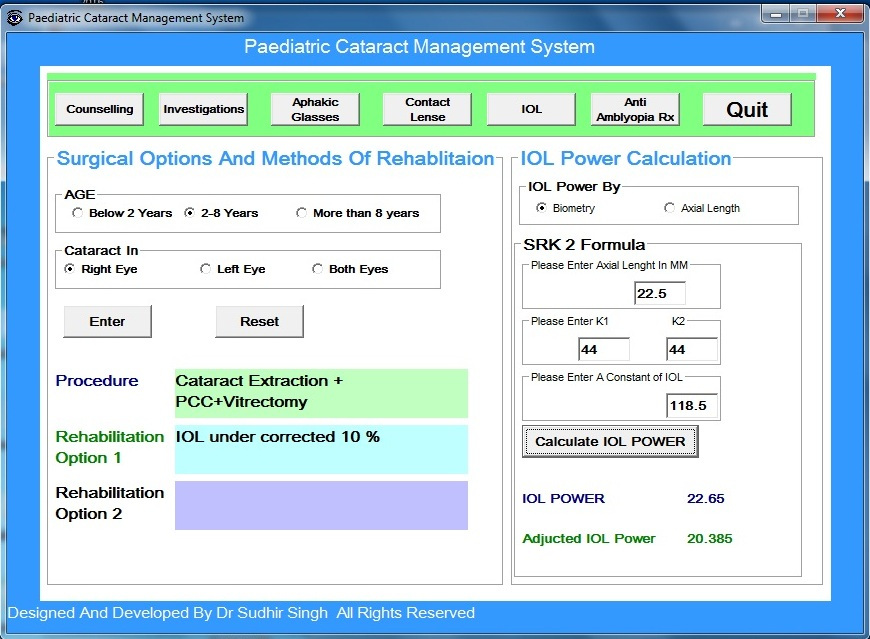Image resolution: width=870 pixels, height=639 pixels.
Task: Open Anti Amblyopia Rx section
Action: tap(635, 109)
